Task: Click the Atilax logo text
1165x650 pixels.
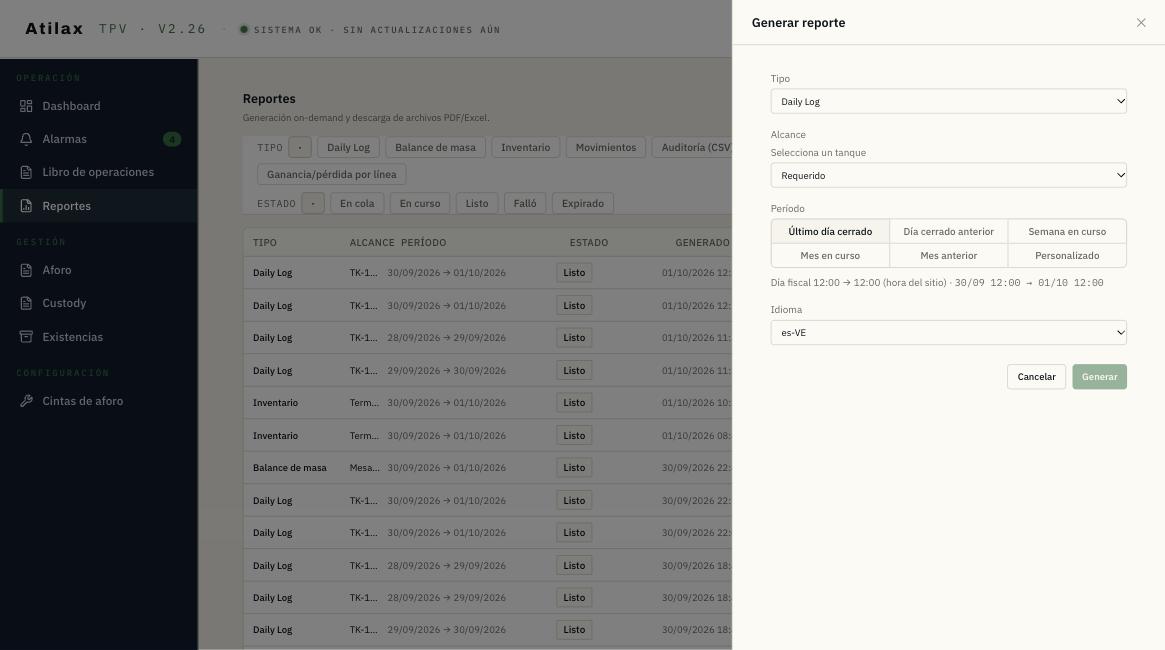Action: [54, 29]
